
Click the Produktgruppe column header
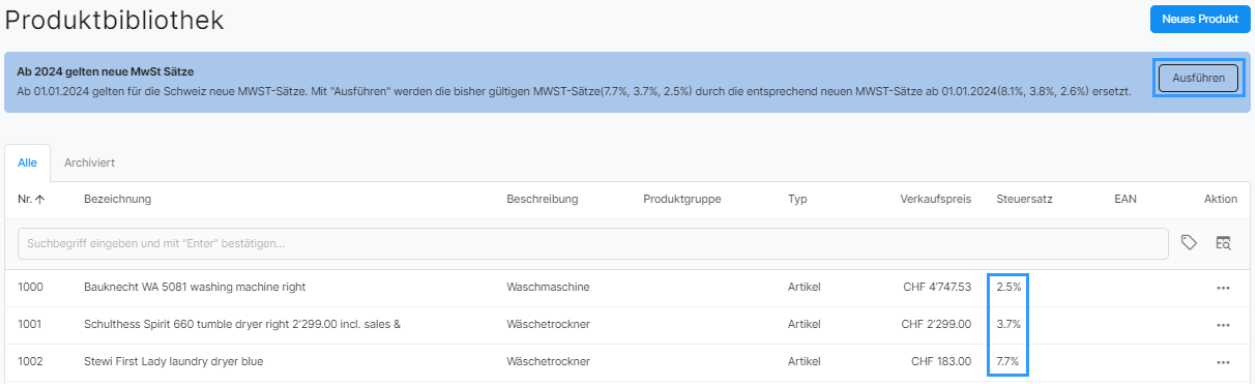click(x=682, y=199)
